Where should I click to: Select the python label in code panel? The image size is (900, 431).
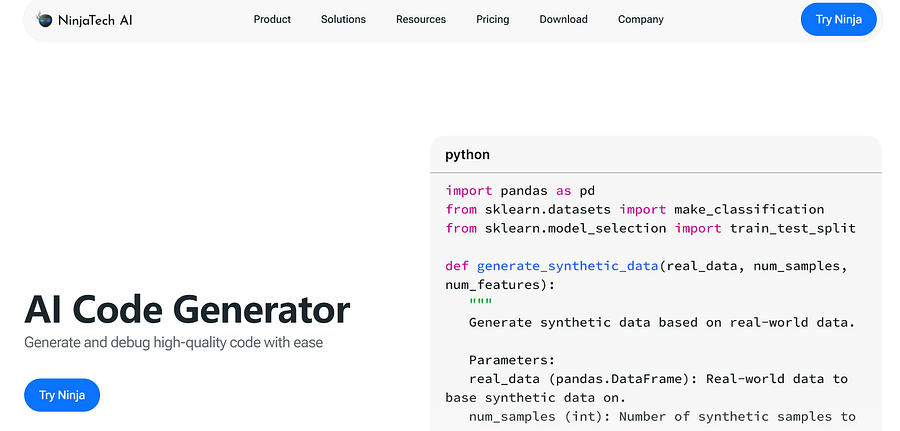(x=467, y=155)
